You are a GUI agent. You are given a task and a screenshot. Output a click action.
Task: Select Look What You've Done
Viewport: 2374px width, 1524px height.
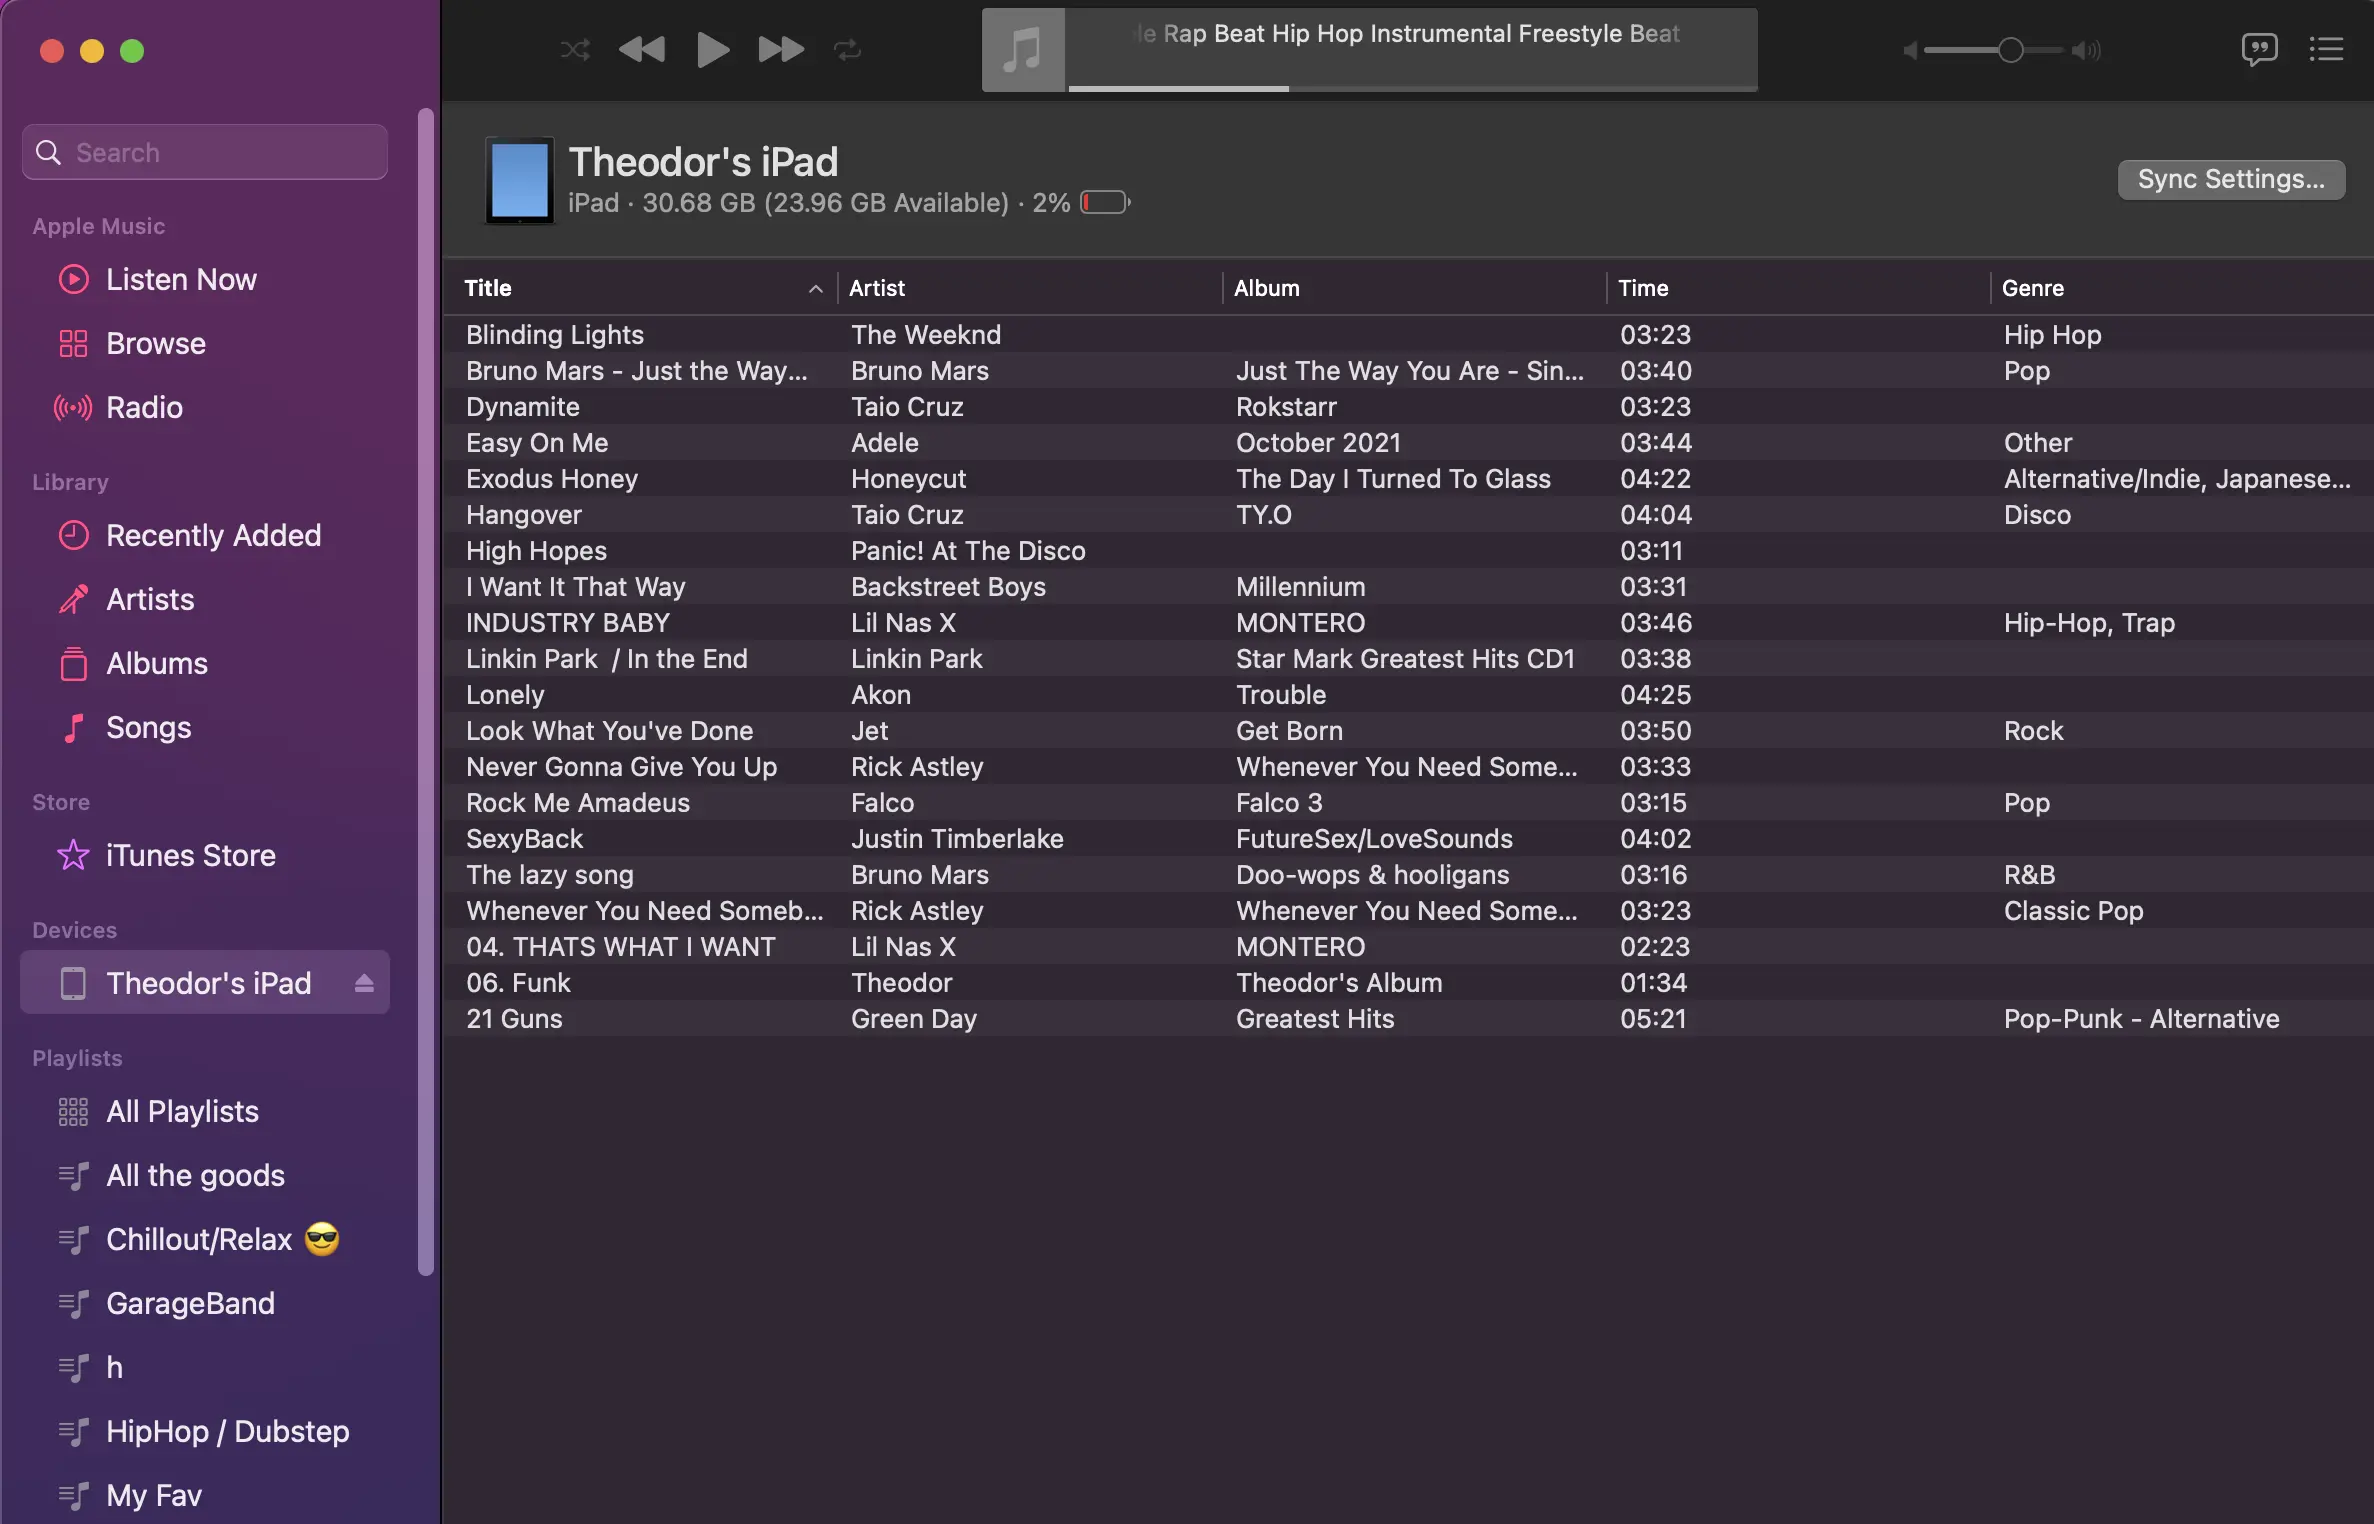[x=1409, y=731]
